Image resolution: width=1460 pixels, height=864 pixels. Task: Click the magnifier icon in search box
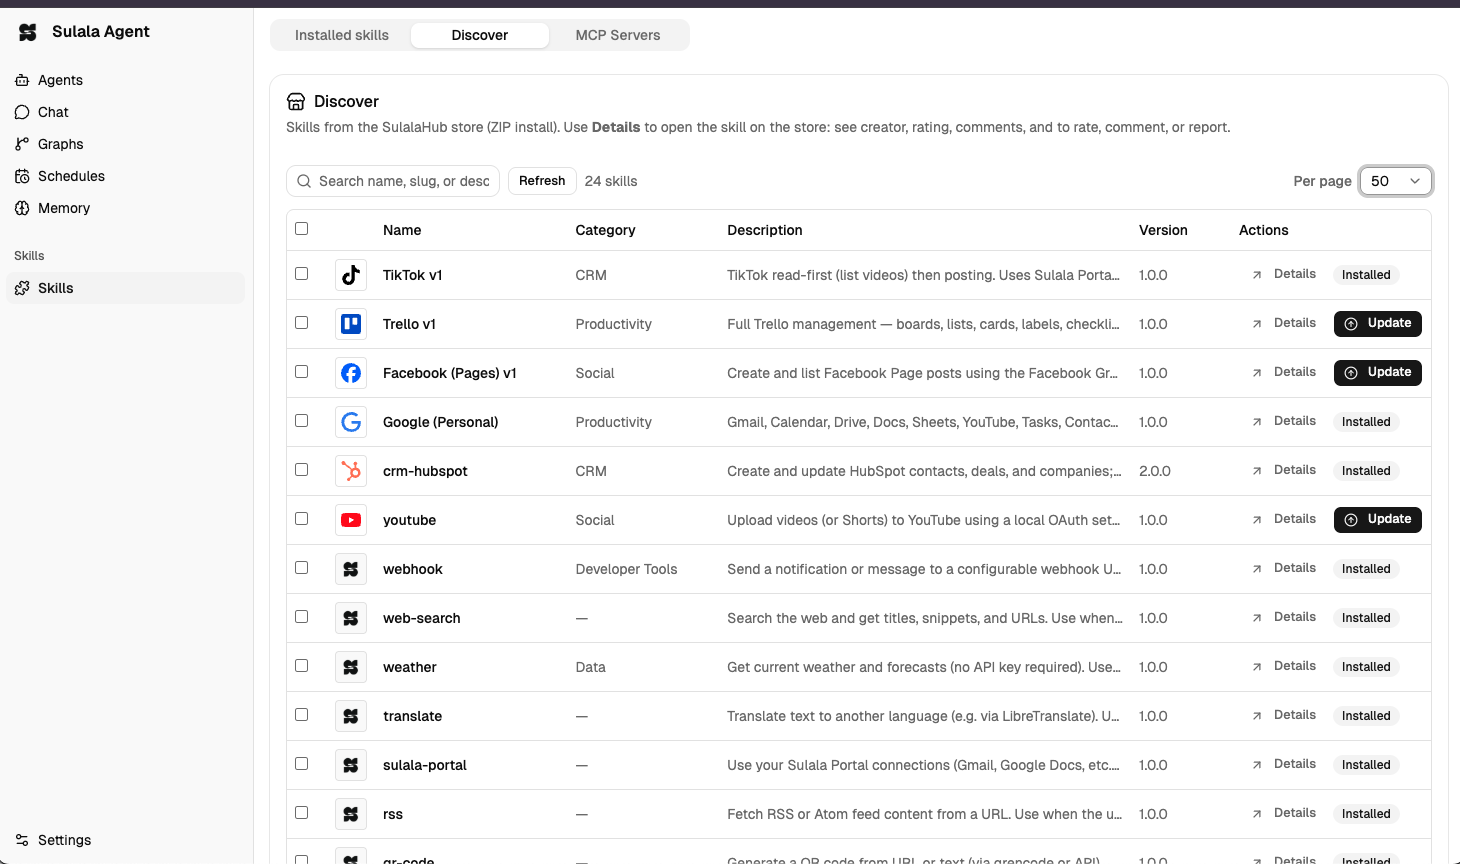pos(304,181)
